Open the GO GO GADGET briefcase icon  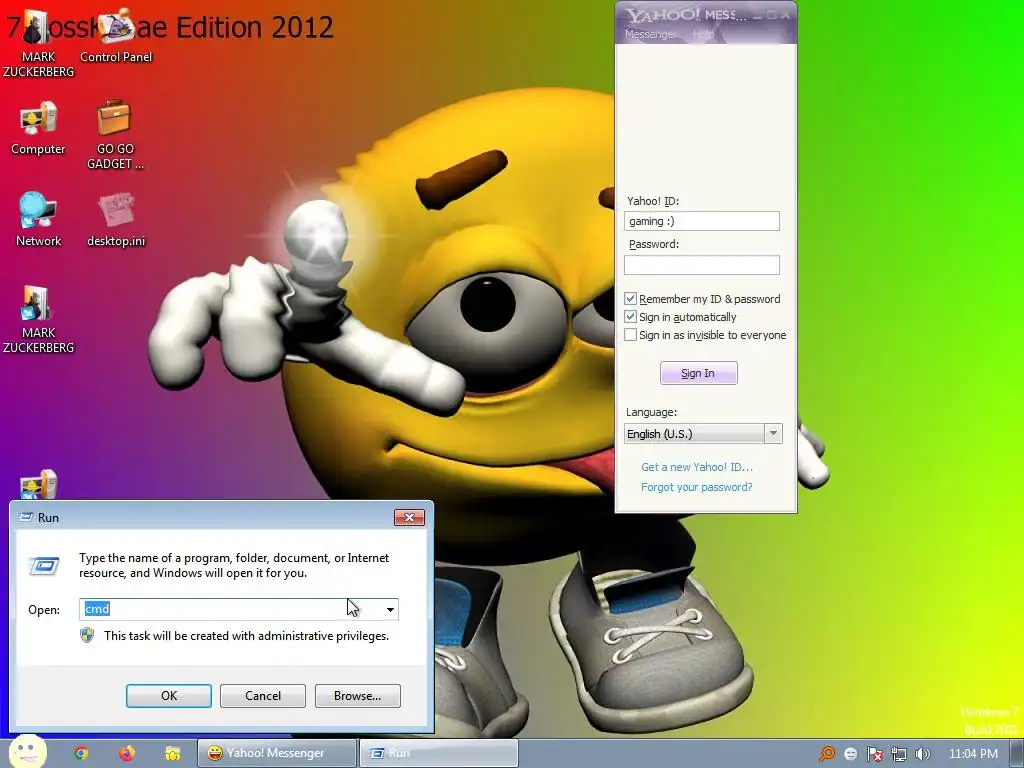click(115, 135)
